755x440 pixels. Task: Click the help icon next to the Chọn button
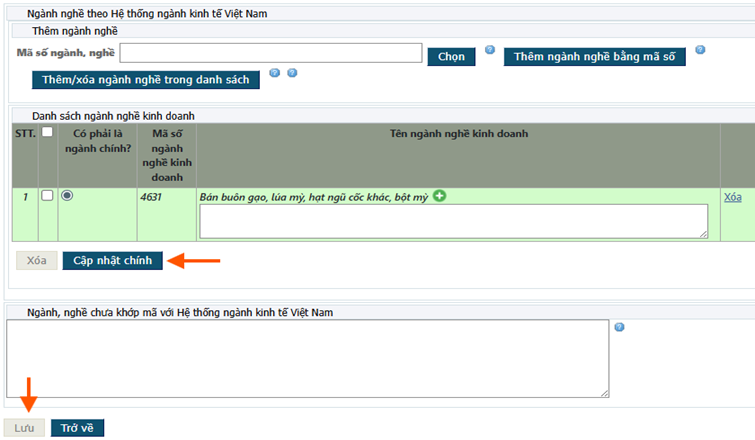click(x=490, y=49)
